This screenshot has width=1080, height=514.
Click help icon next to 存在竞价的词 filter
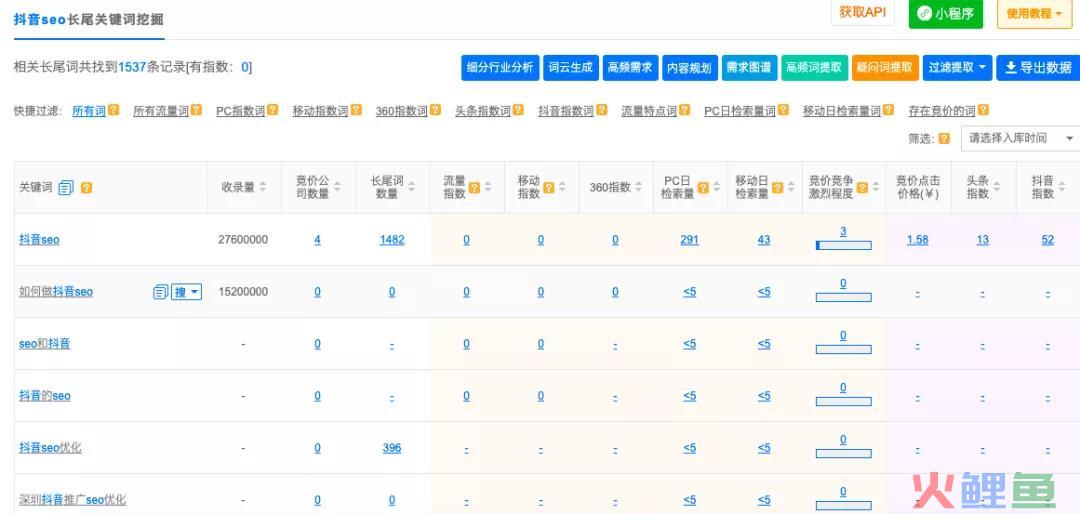983,110
